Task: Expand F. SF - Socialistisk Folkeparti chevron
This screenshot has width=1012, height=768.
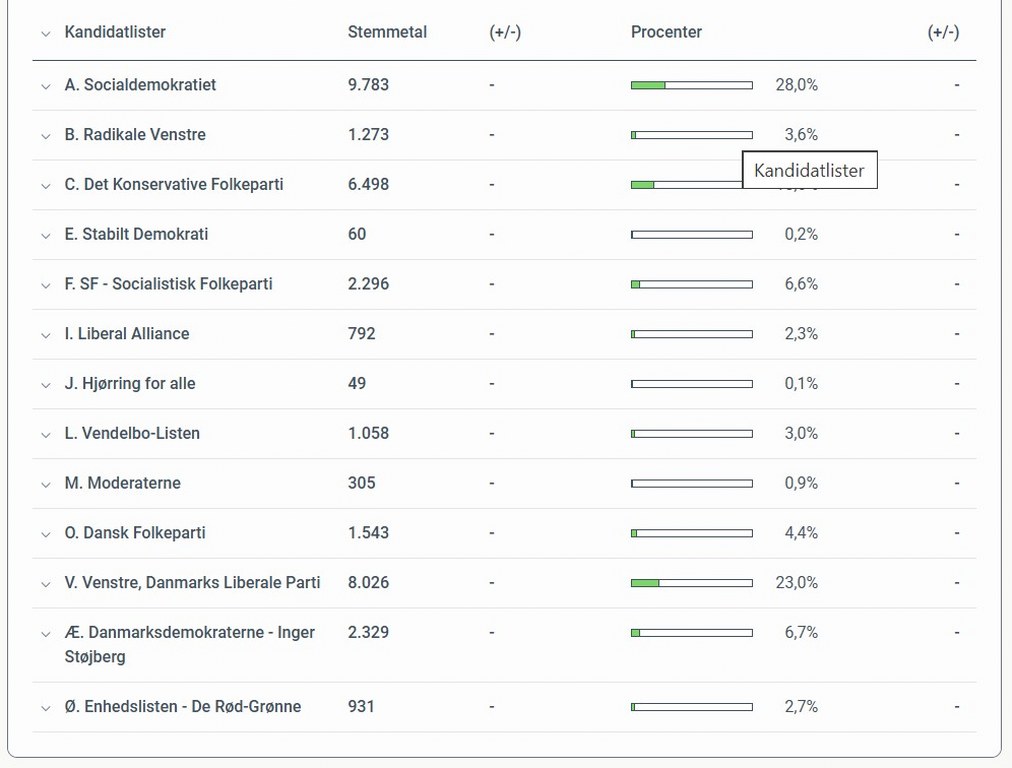Action: [45, 285]
